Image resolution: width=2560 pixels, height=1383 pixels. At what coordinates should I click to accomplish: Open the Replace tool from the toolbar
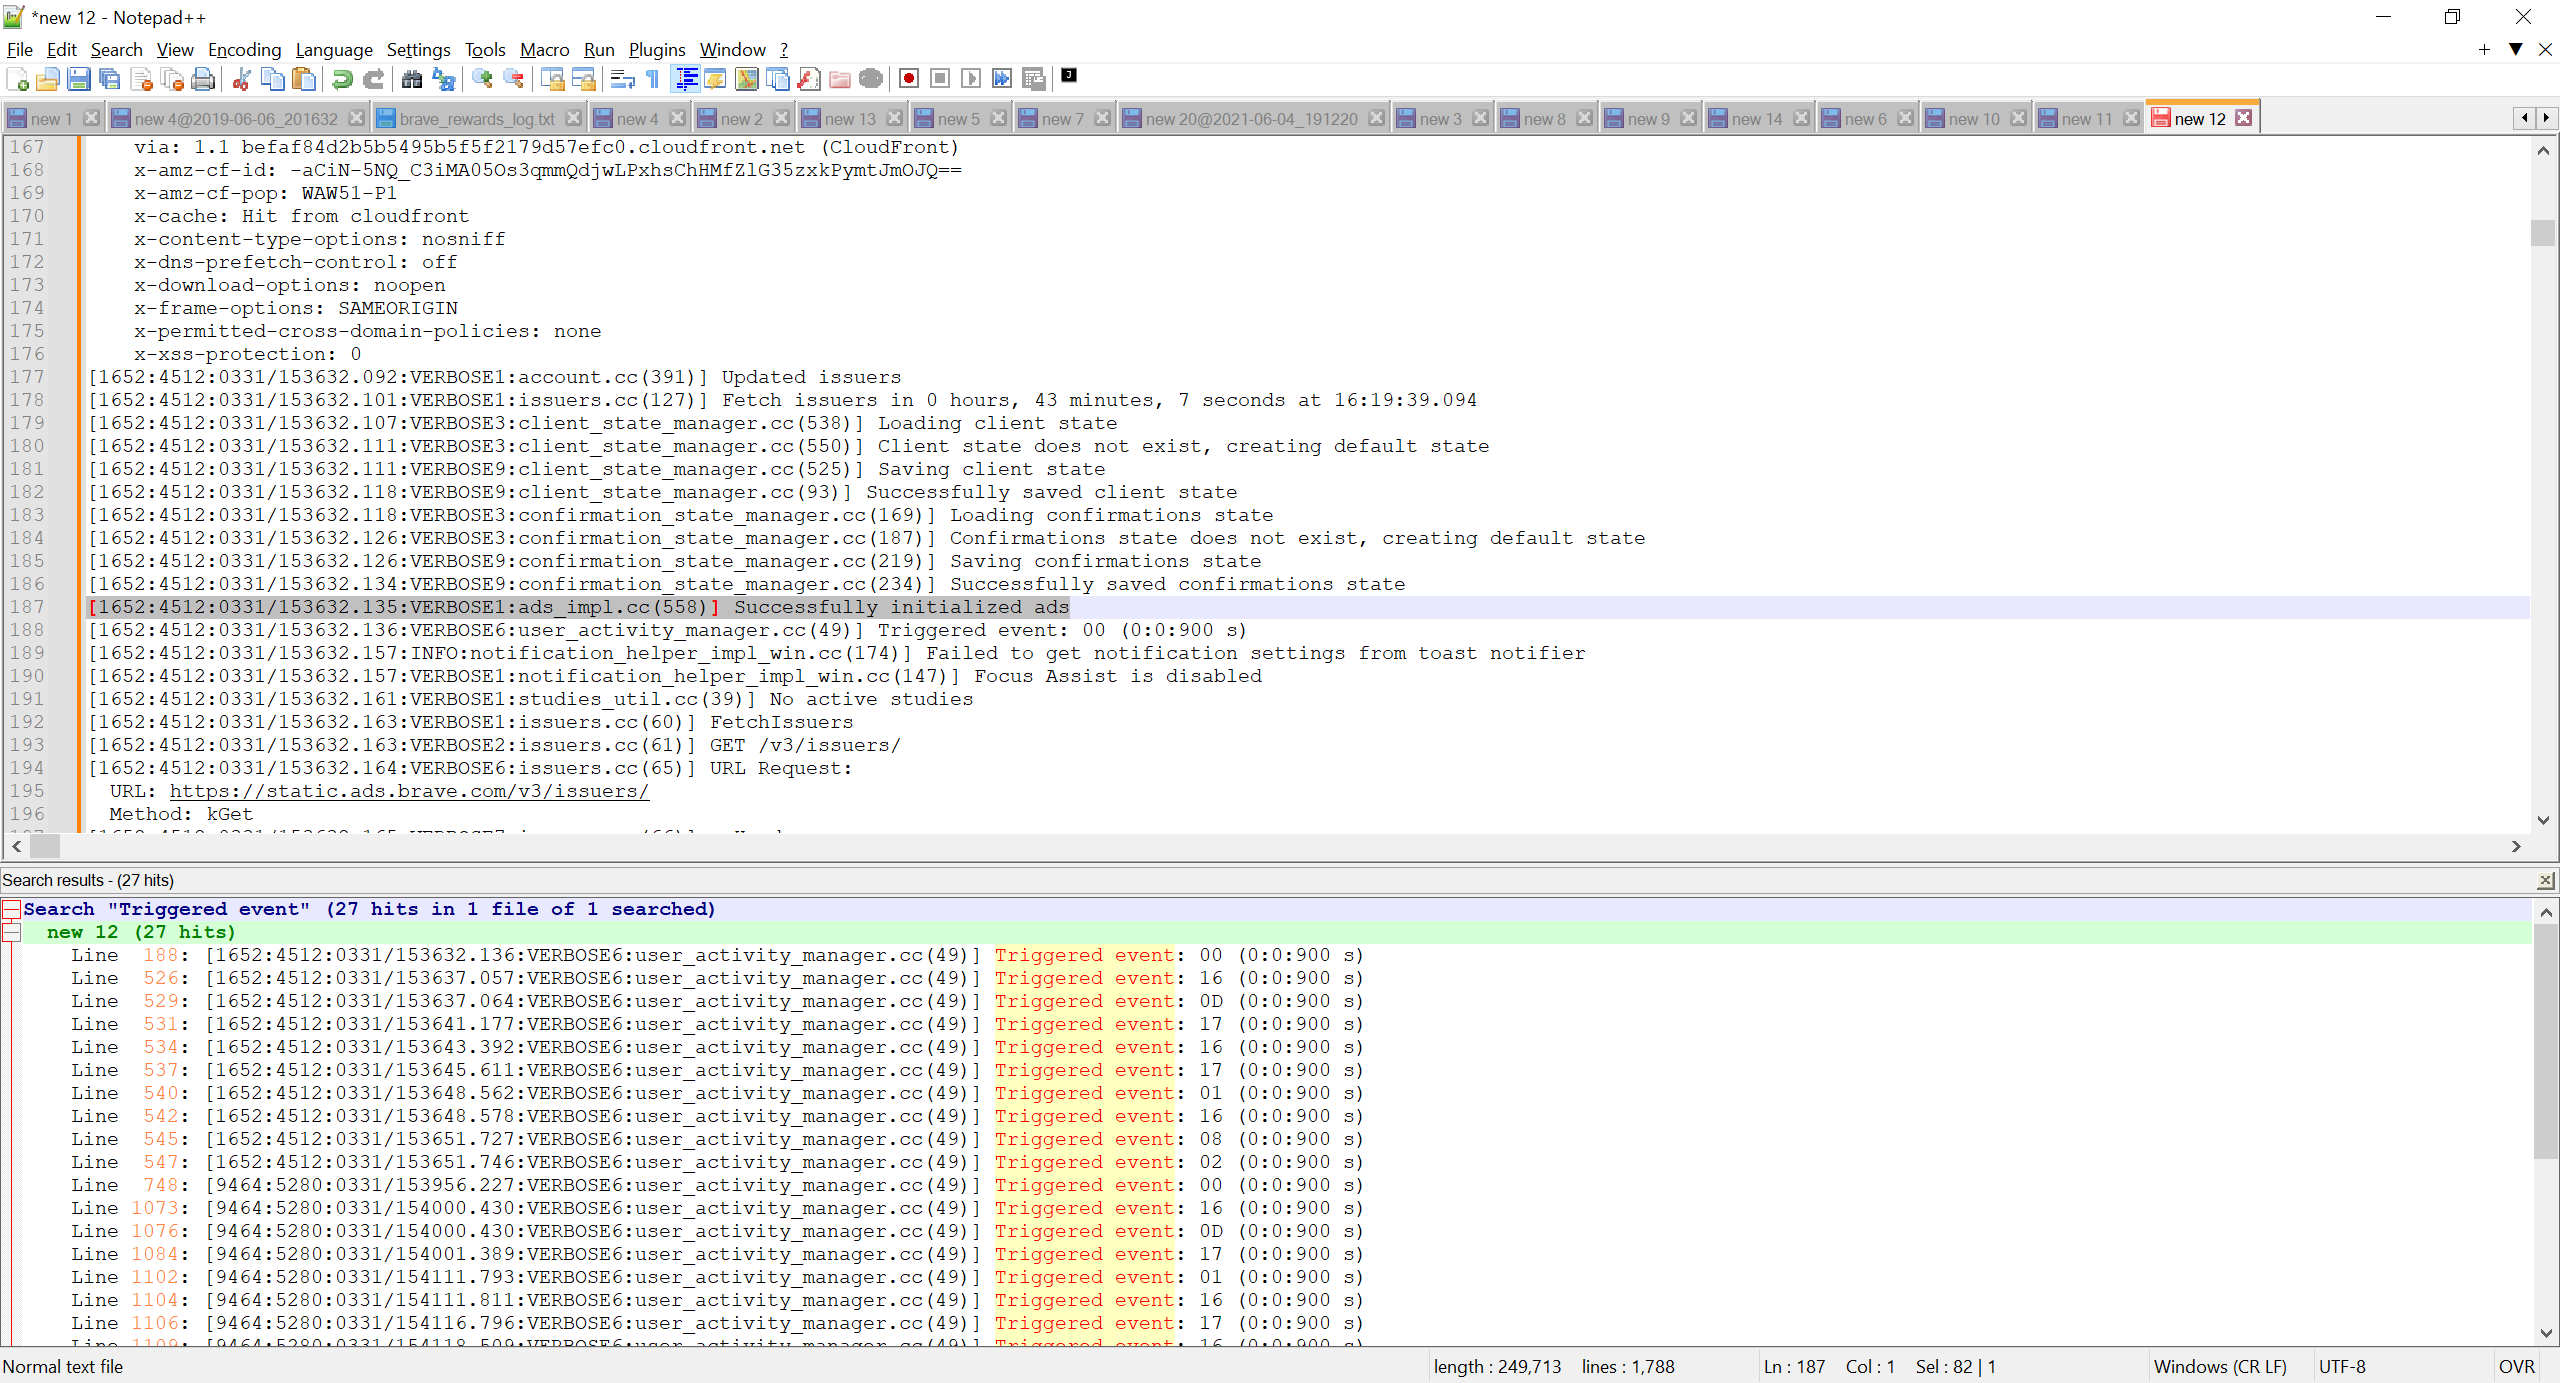[443, 79]
